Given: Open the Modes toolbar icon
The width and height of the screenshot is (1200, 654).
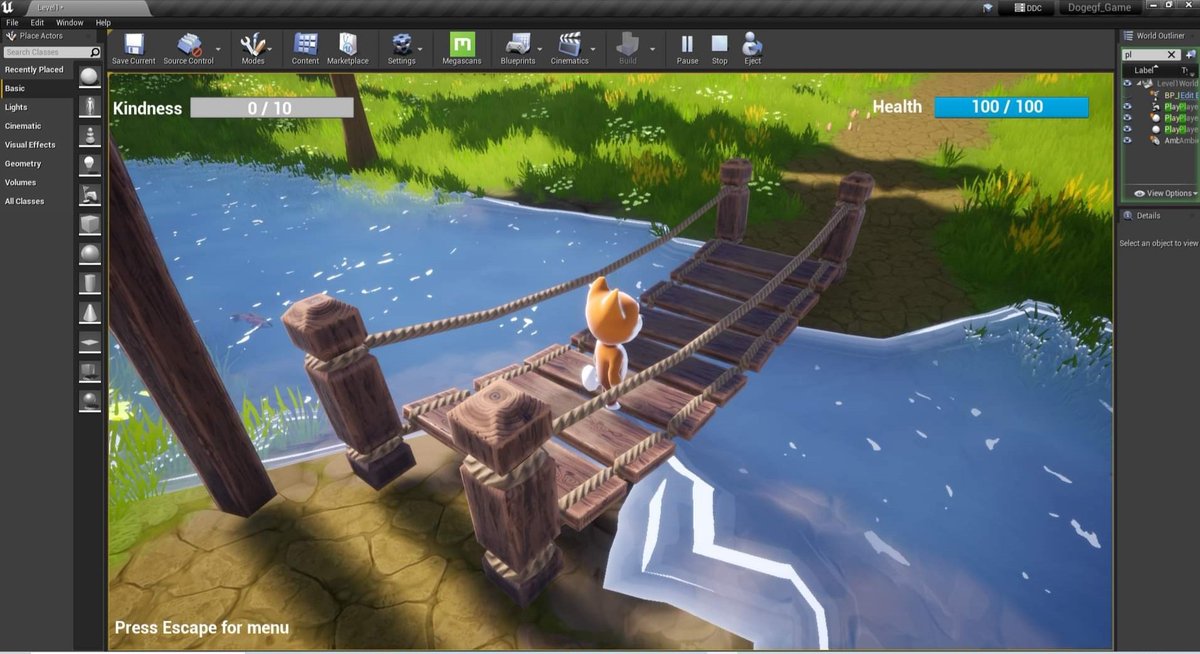Looking at the screenshot, I should coord(253,43).
